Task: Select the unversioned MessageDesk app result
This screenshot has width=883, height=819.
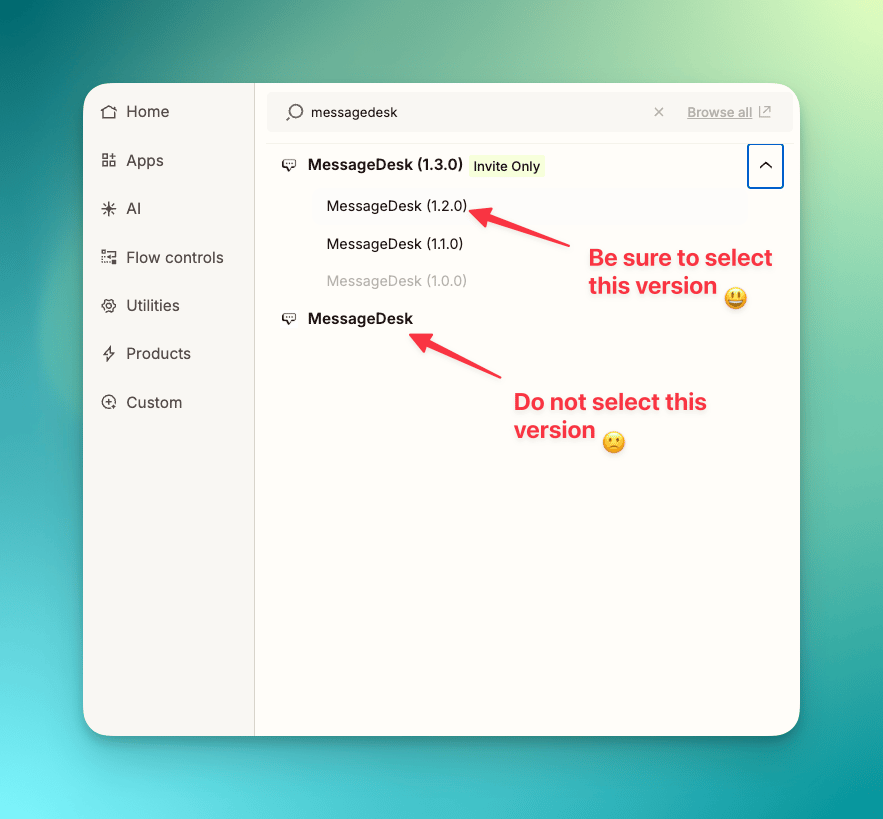Action: [x=360, y=319]
